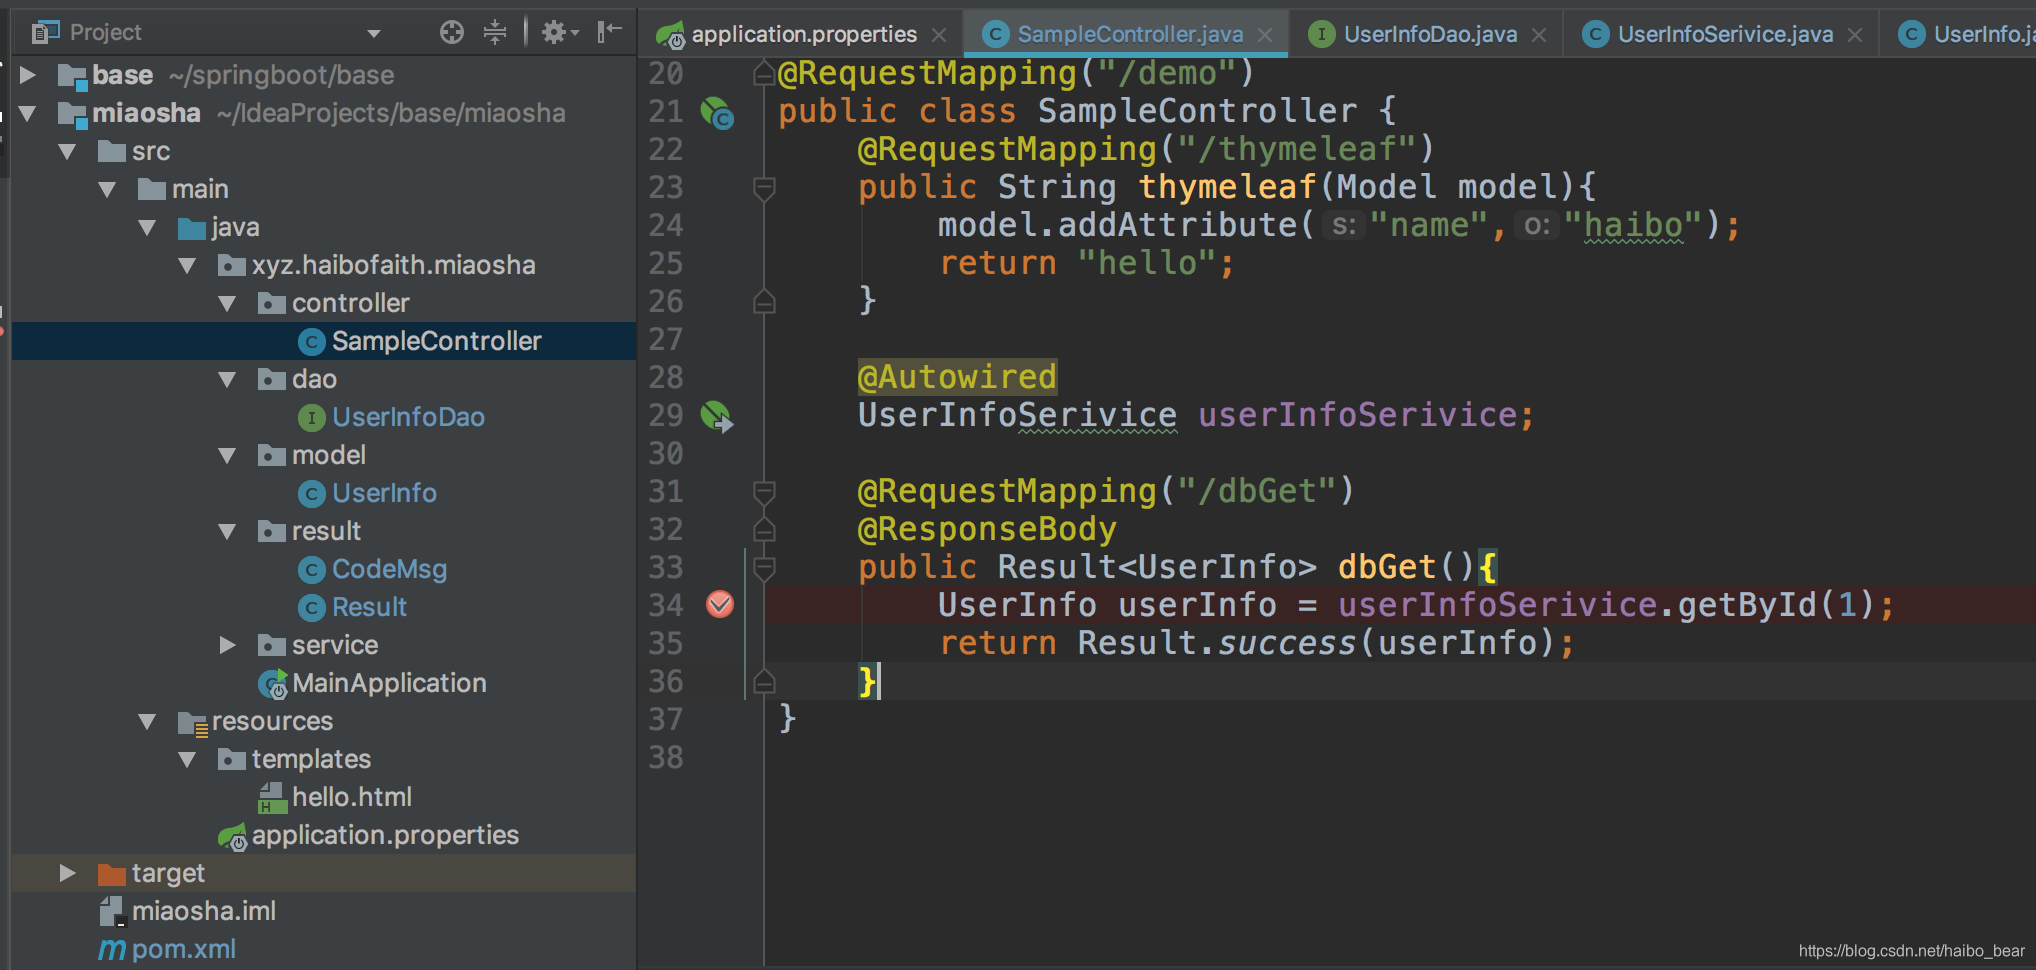
Task: Click the fold marker at line 32
Action: (x=764, y=529)
